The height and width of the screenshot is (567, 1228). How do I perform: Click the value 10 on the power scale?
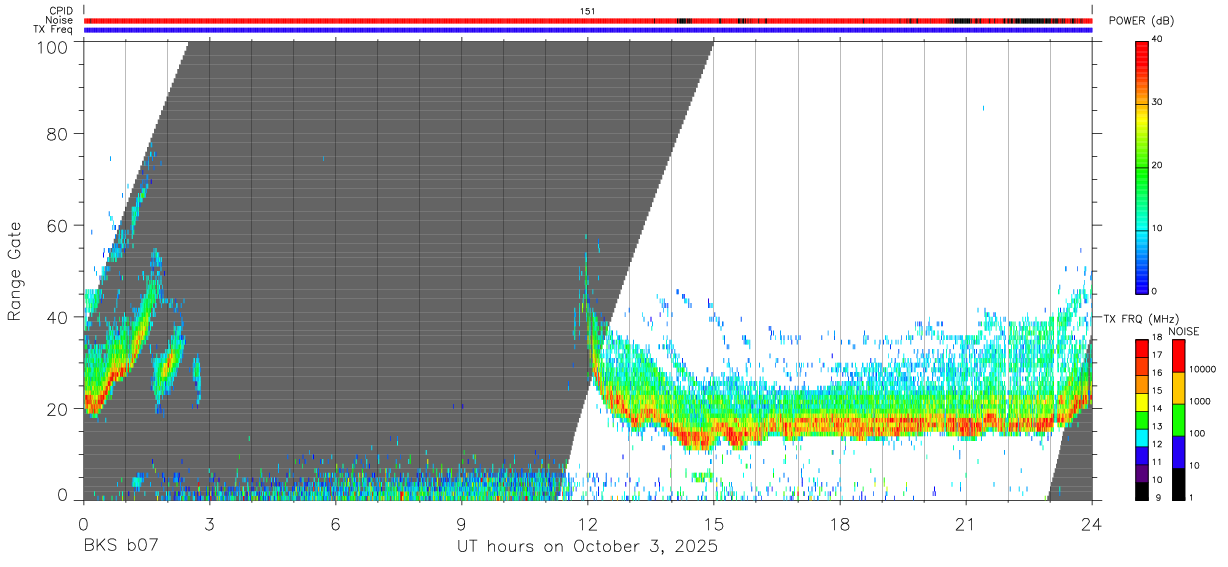[1157, 229]
